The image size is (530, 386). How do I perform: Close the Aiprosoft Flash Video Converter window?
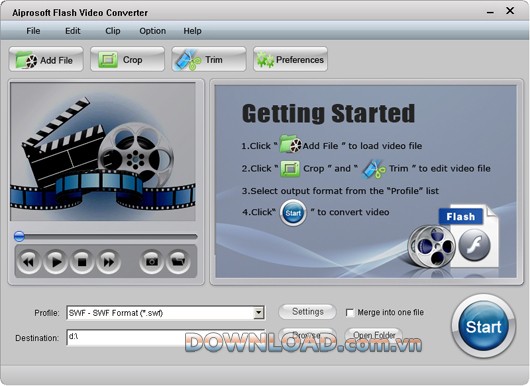tap(510, 11)
